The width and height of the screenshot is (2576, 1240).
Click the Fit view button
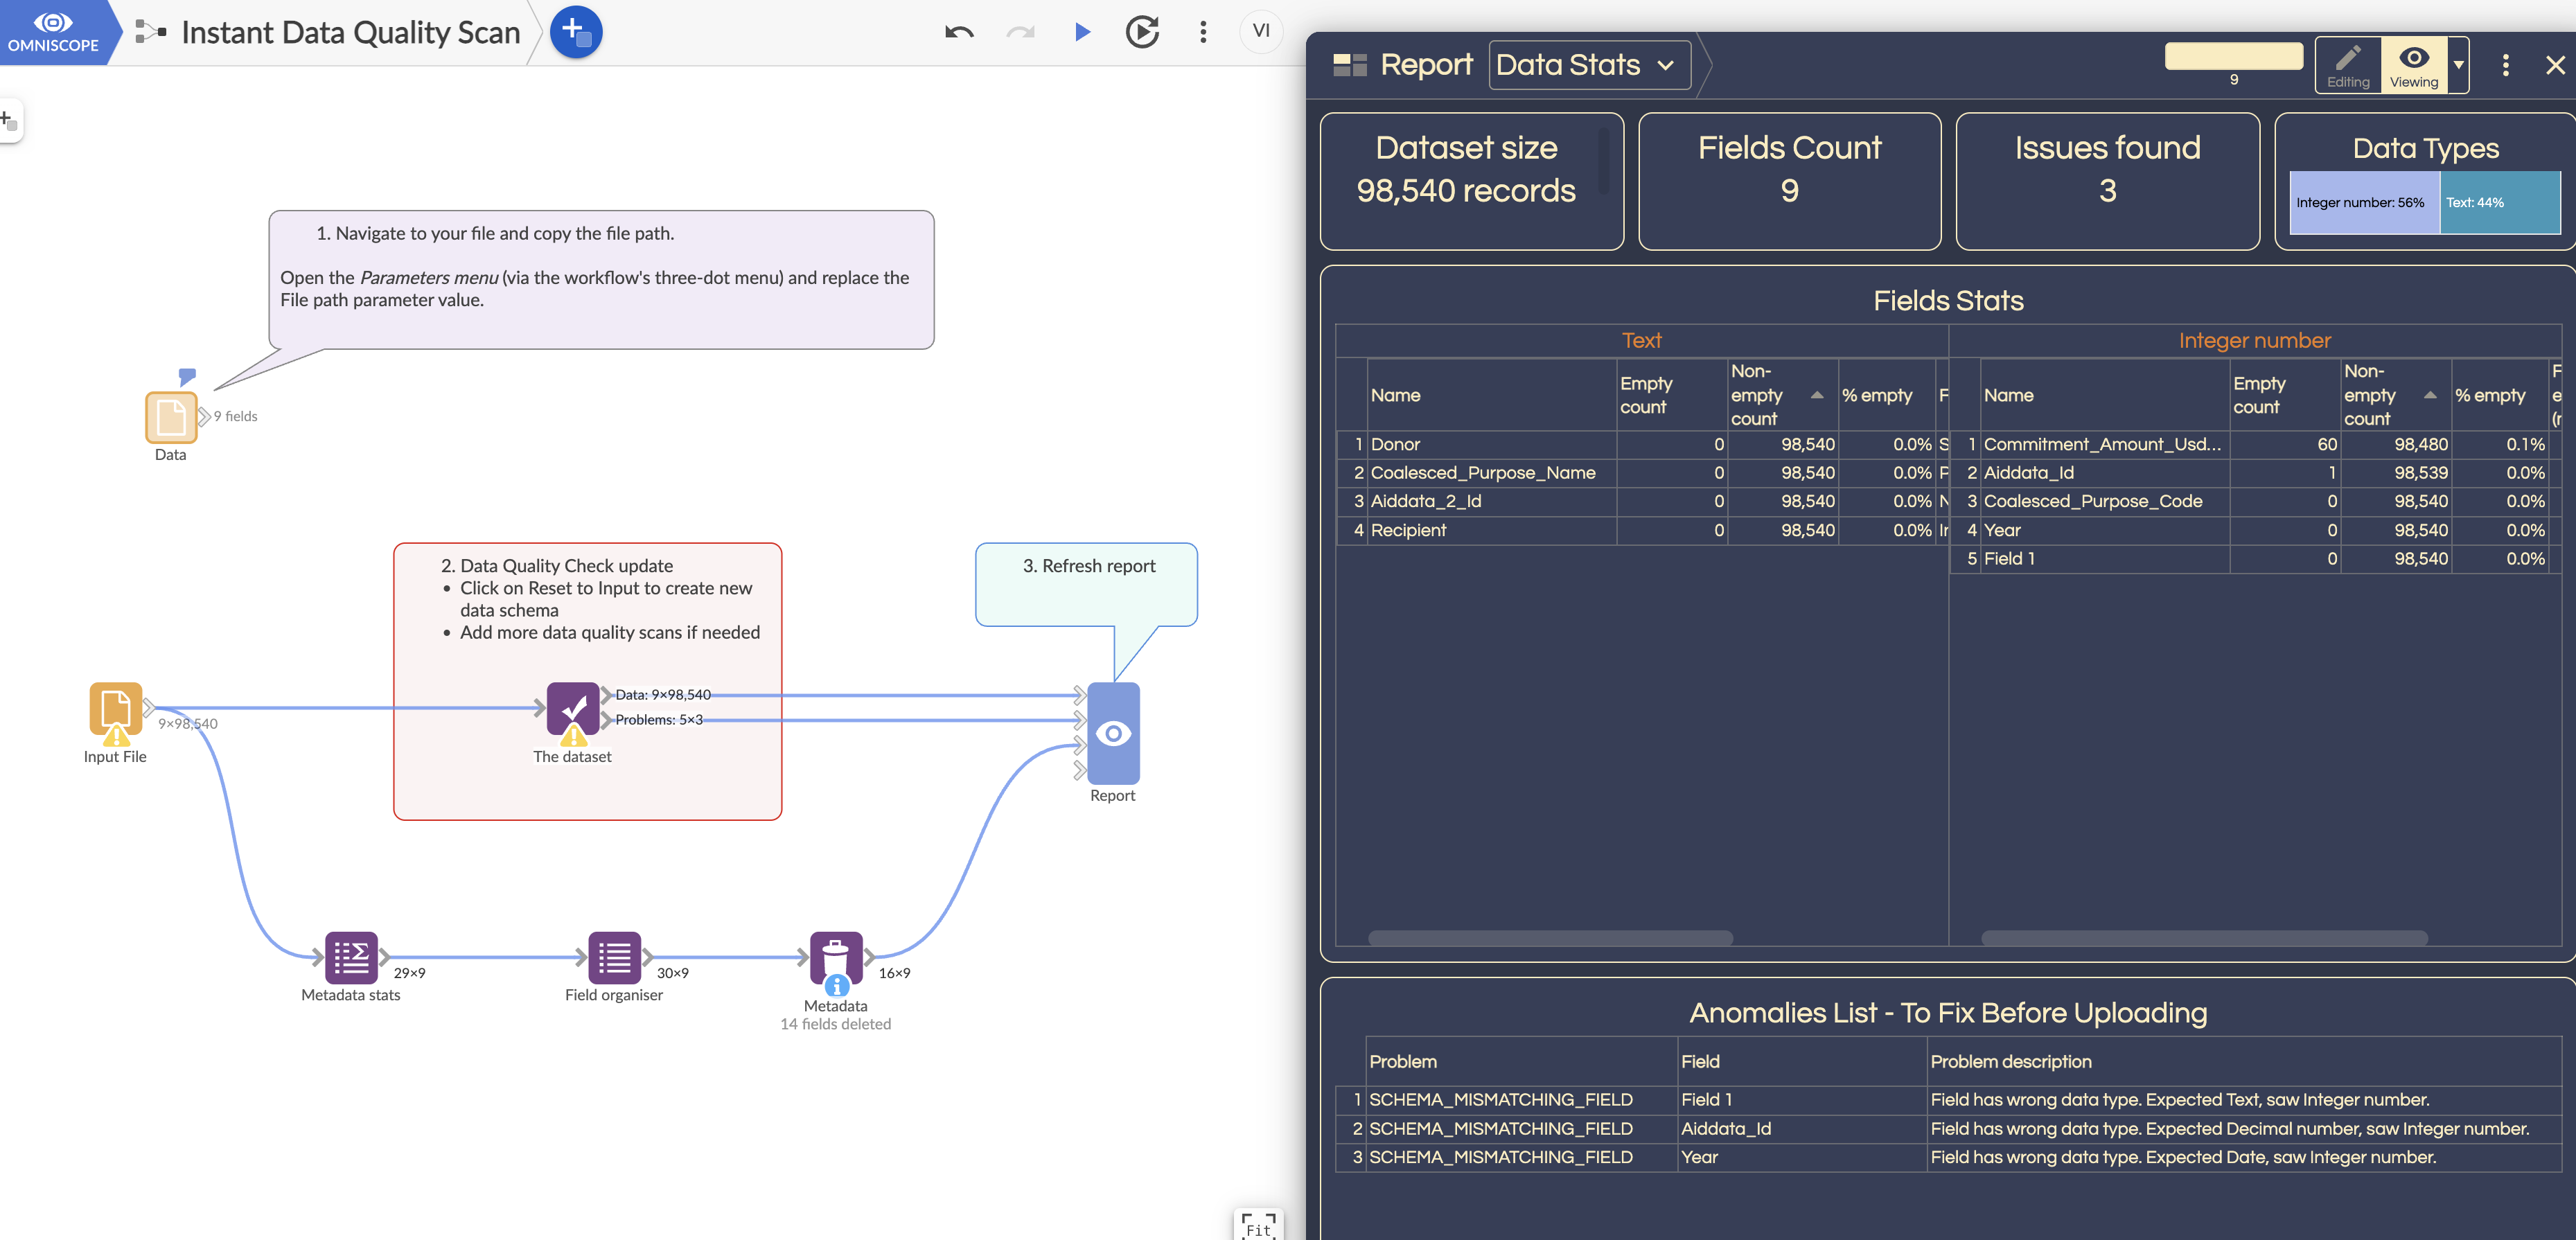coord(1258,1226)
